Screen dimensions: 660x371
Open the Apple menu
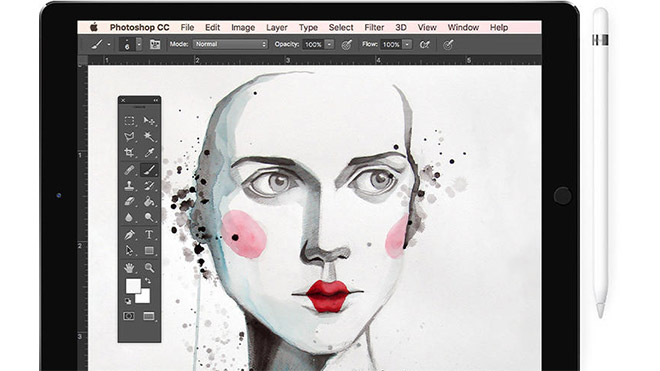(x=94, y=27)
